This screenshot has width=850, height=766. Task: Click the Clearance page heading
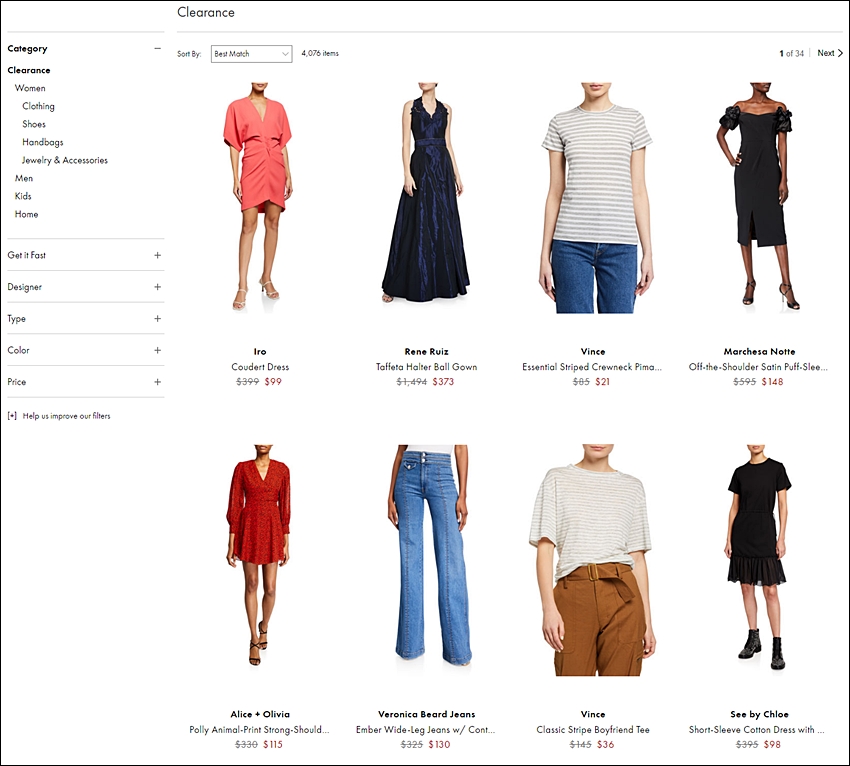point(206,12)
